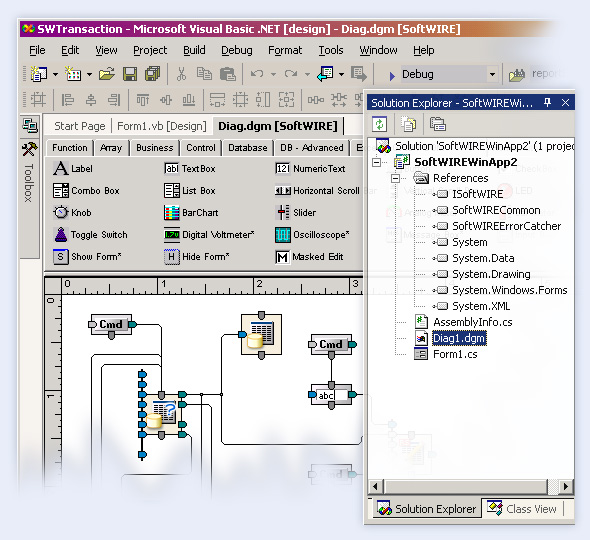Click the Cut scissors icon
Viewport: 590px width, 540px height.
[x=181, y=74]
